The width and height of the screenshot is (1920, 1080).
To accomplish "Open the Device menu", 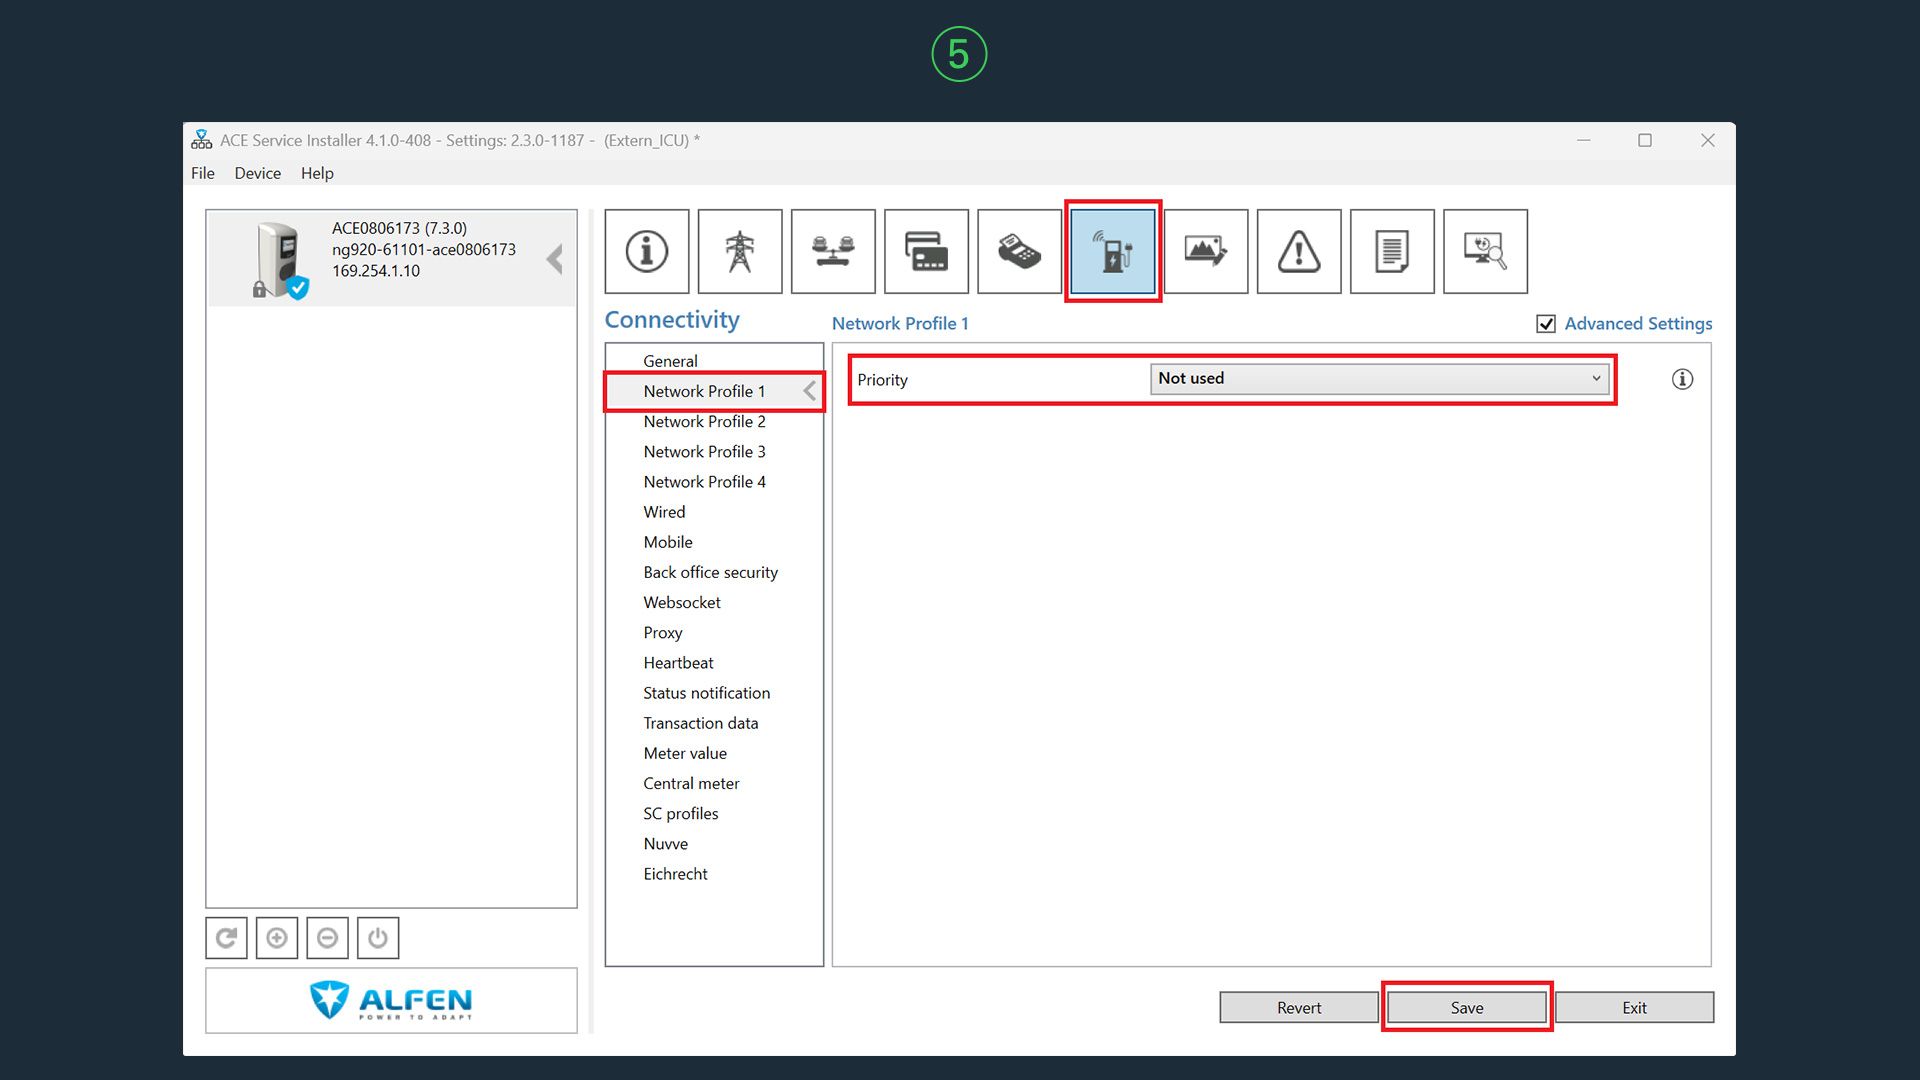I will (257, 173).
